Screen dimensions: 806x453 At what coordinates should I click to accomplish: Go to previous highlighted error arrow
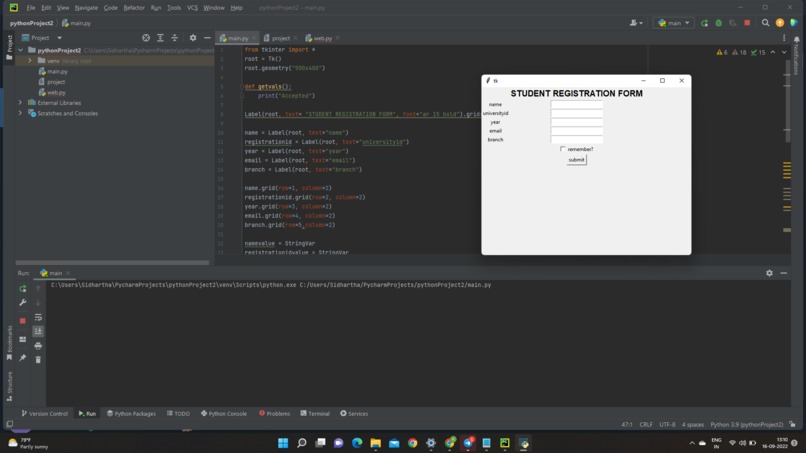pos(773,52)
